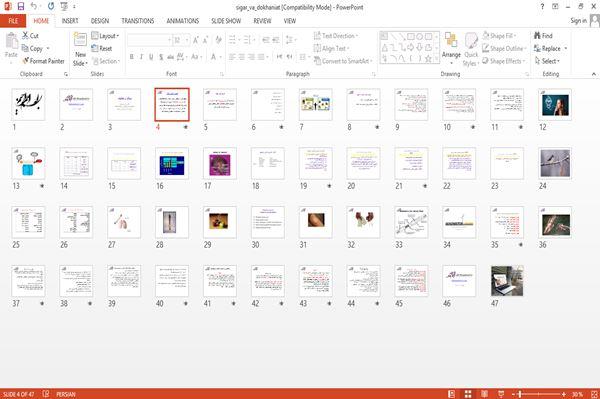Screen dimensions: 600x399
Task: Click the Decrease List Level icon
Action: (266, 40)
